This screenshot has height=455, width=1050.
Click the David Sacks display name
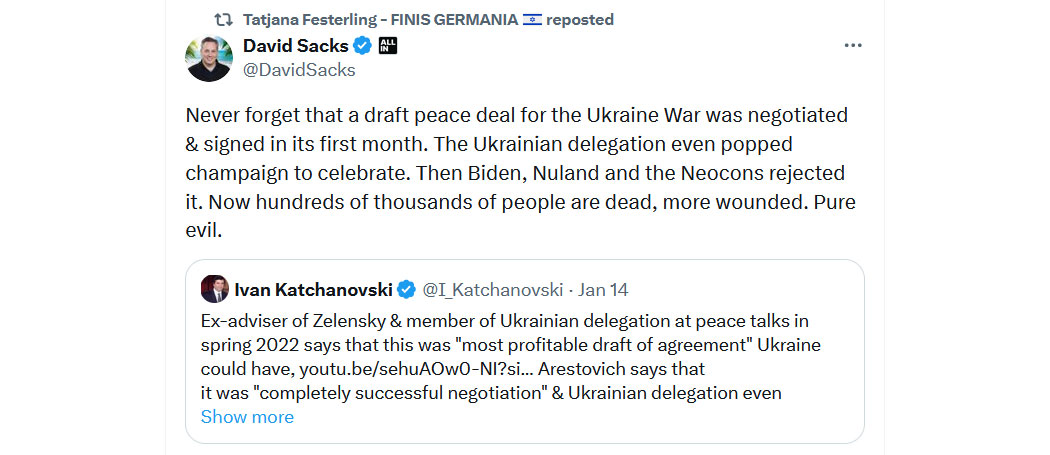click(x=296, y=46)
